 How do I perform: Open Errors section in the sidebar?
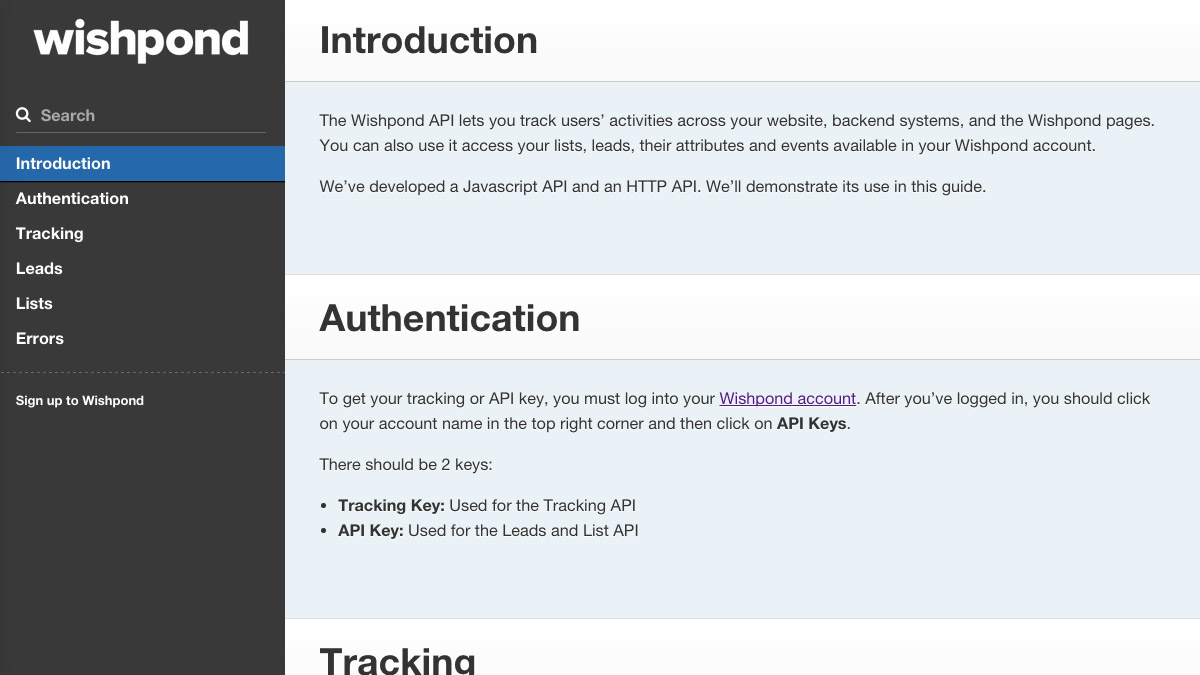[142, 338]
